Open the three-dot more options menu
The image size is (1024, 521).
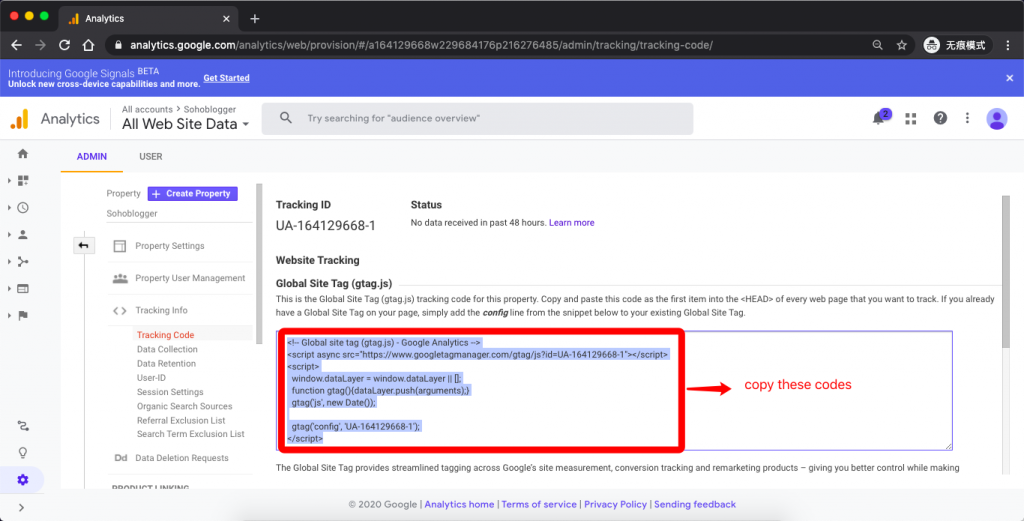click(x=967, y=118)
